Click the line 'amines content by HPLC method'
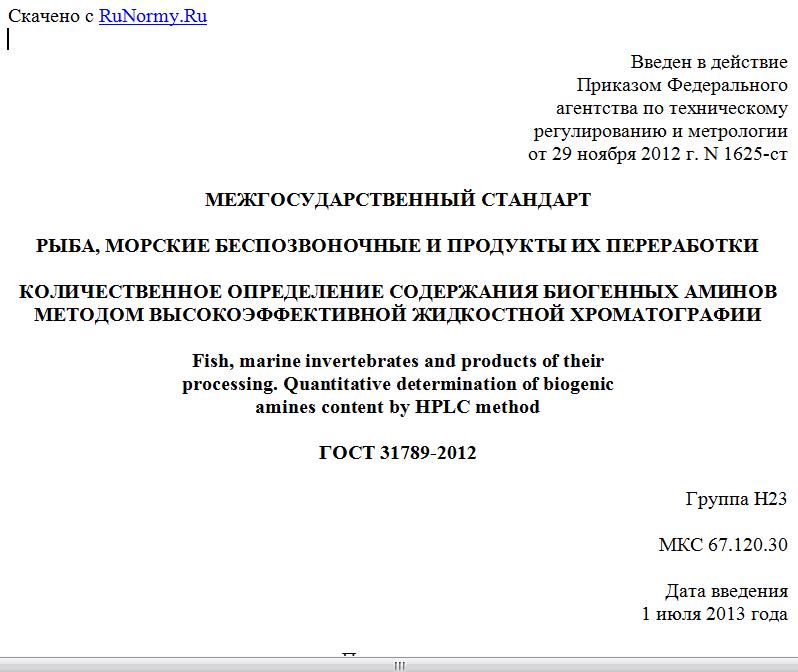Viewport: 798px width, 672px height. click(397, 407)
